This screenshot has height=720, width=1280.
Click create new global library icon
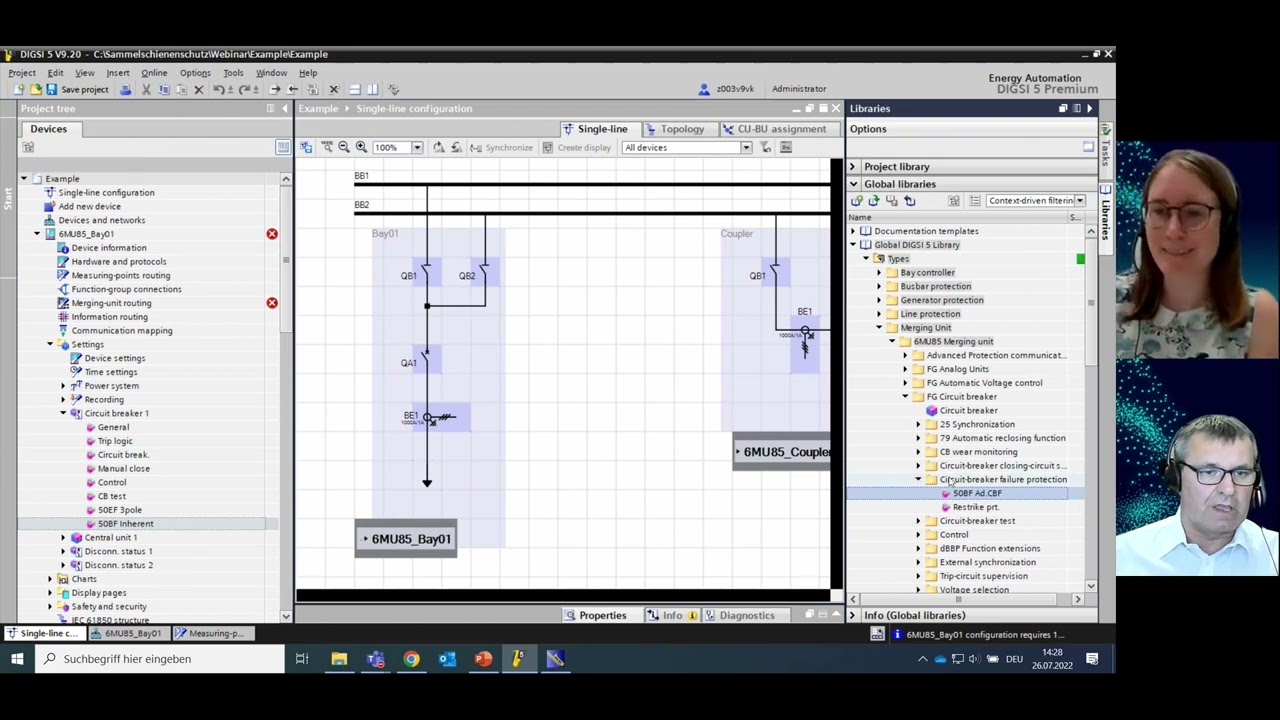(x=857, y=201)
